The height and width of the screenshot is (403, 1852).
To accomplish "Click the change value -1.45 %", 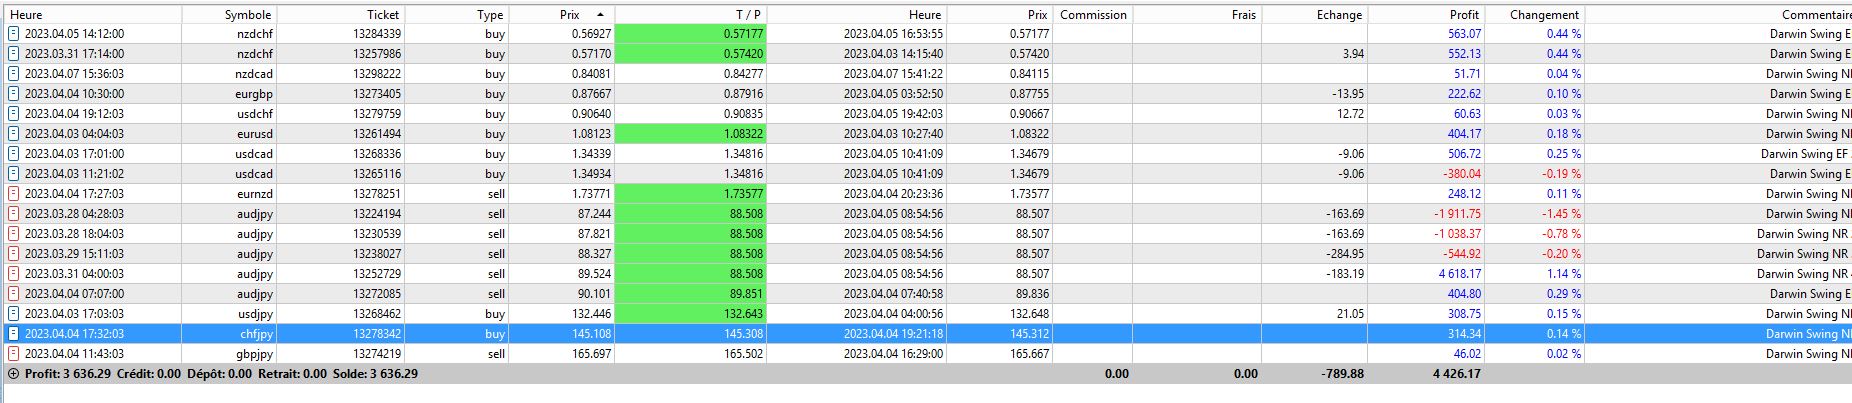I will pyautogui.click(x=1562, y=214).
